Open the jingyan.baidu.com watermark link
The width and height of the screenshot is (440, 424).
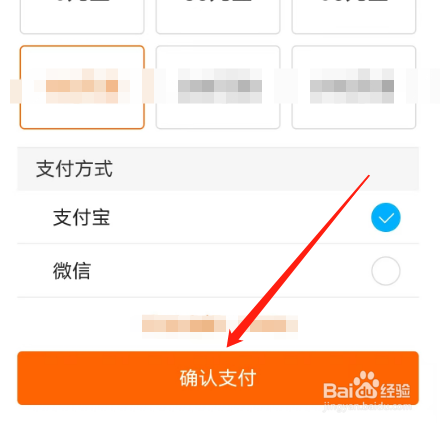pos(367,406)
